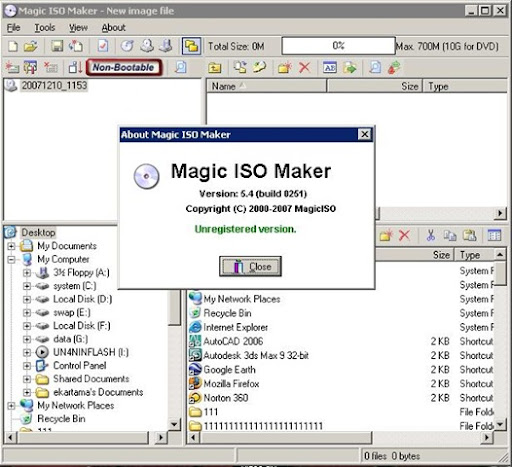Create new folder in upper image toolbar
512x467 pixels.
point(284,68)
